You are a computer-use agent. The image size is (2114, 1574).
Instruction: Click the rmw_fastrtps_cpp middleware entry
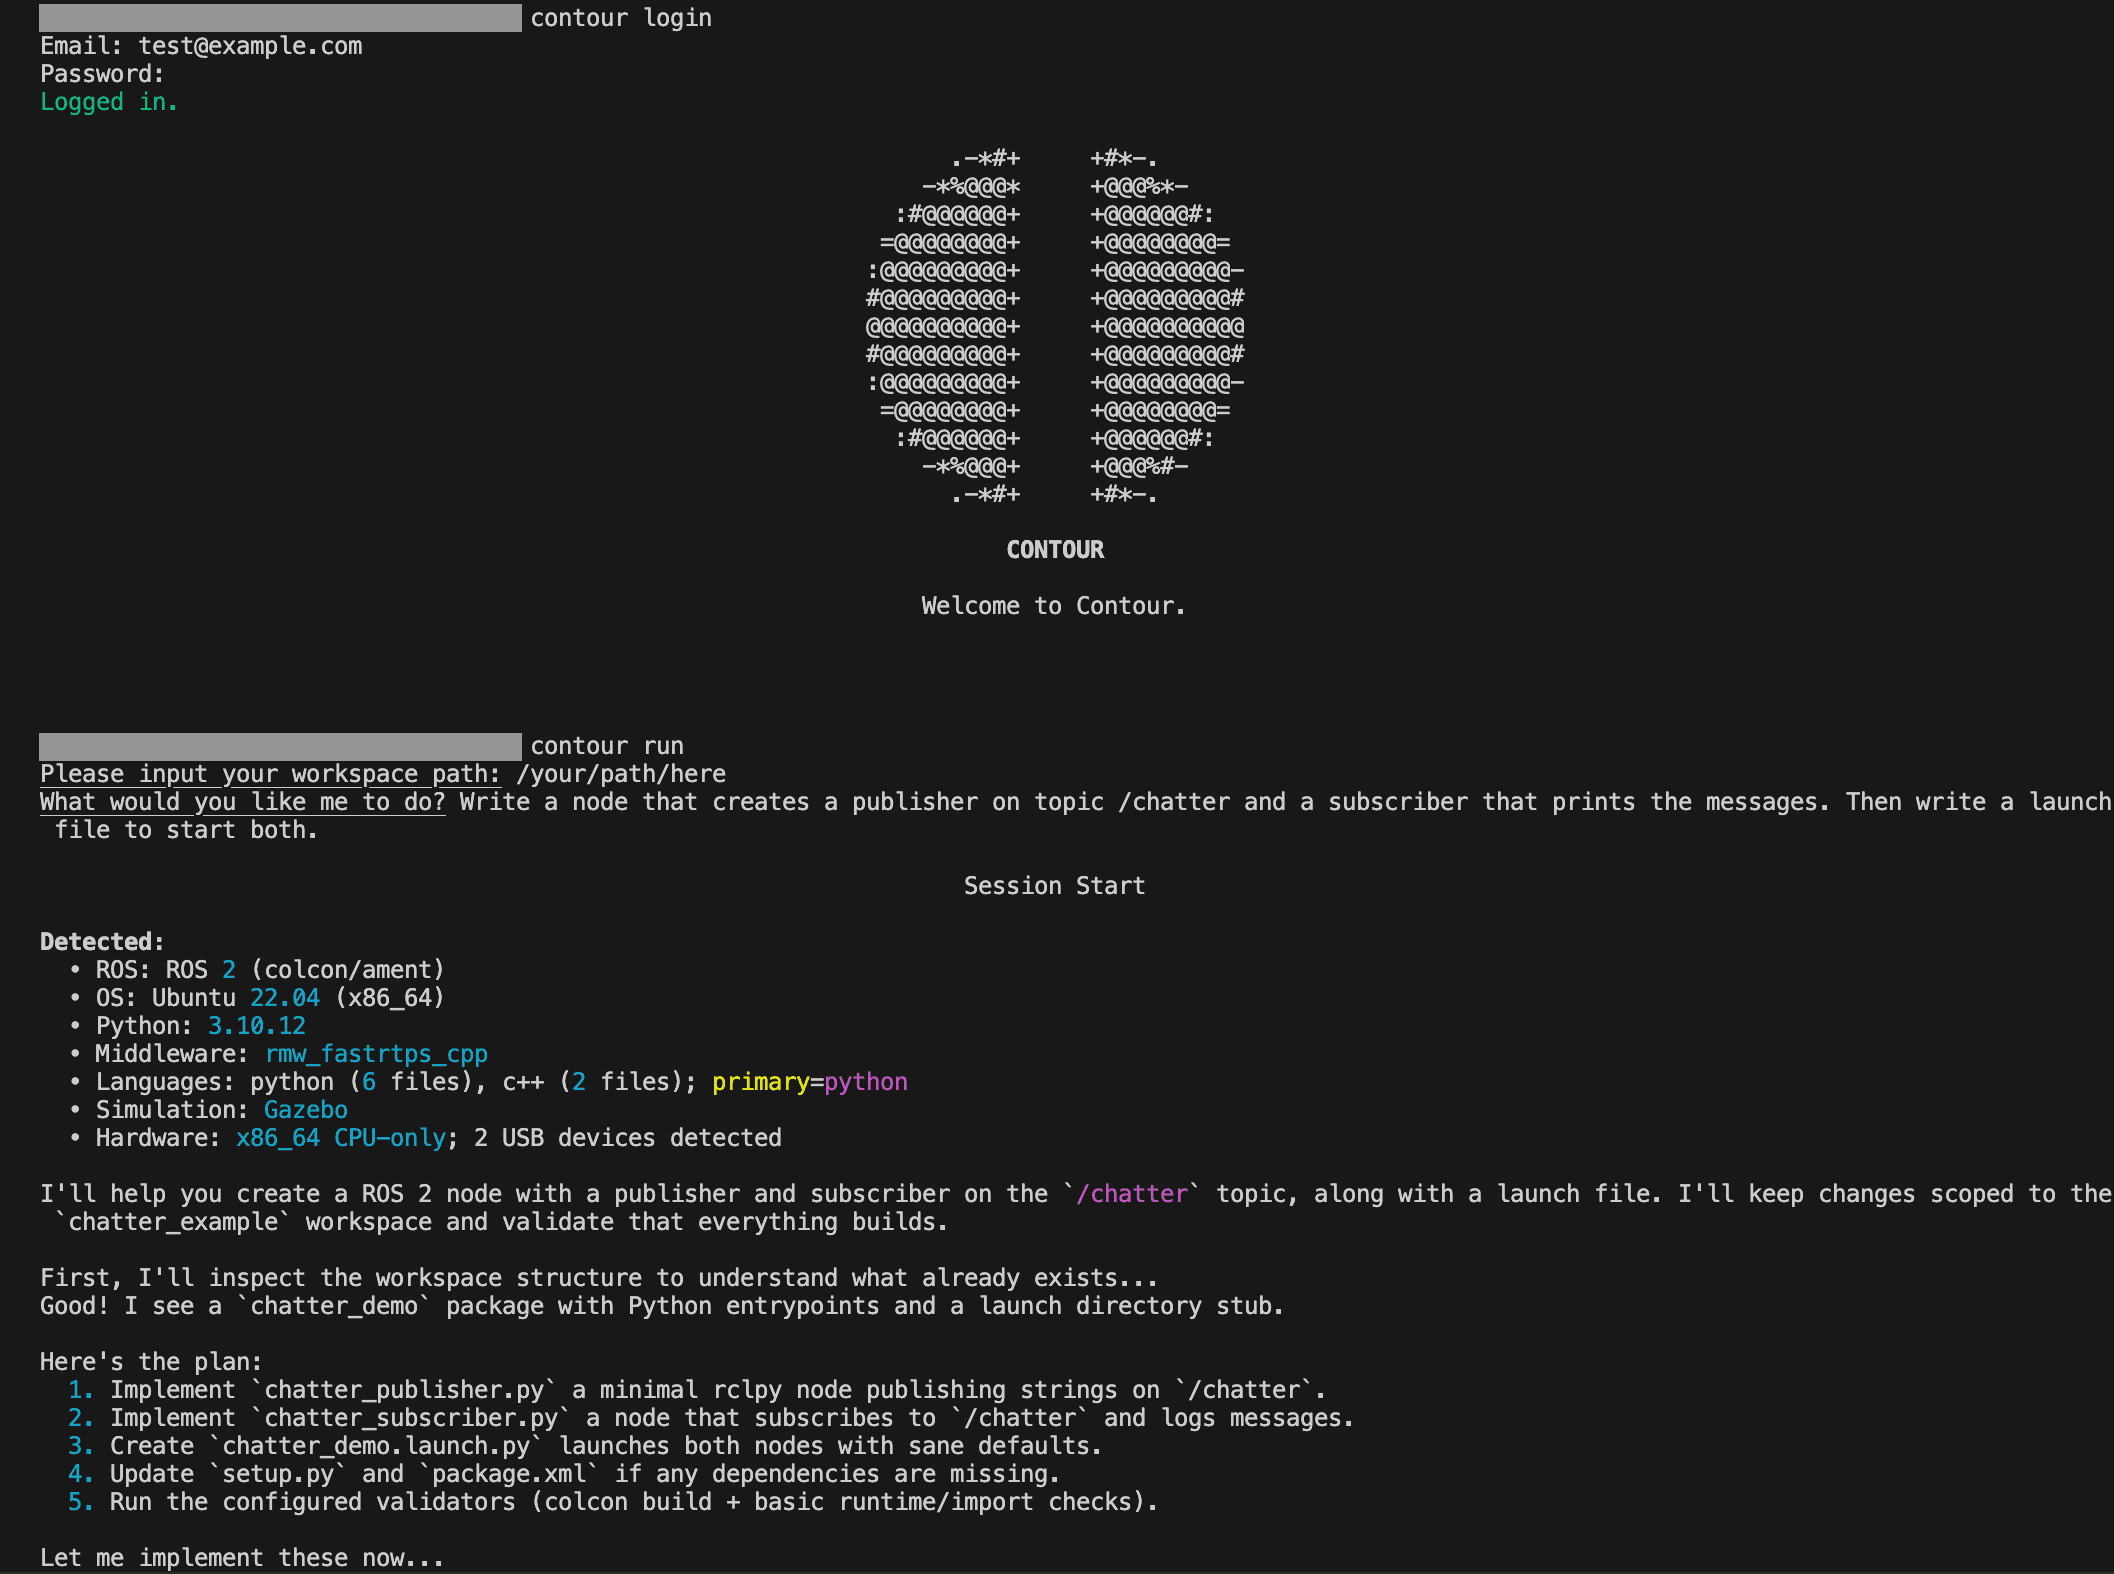coord(376,1053)
